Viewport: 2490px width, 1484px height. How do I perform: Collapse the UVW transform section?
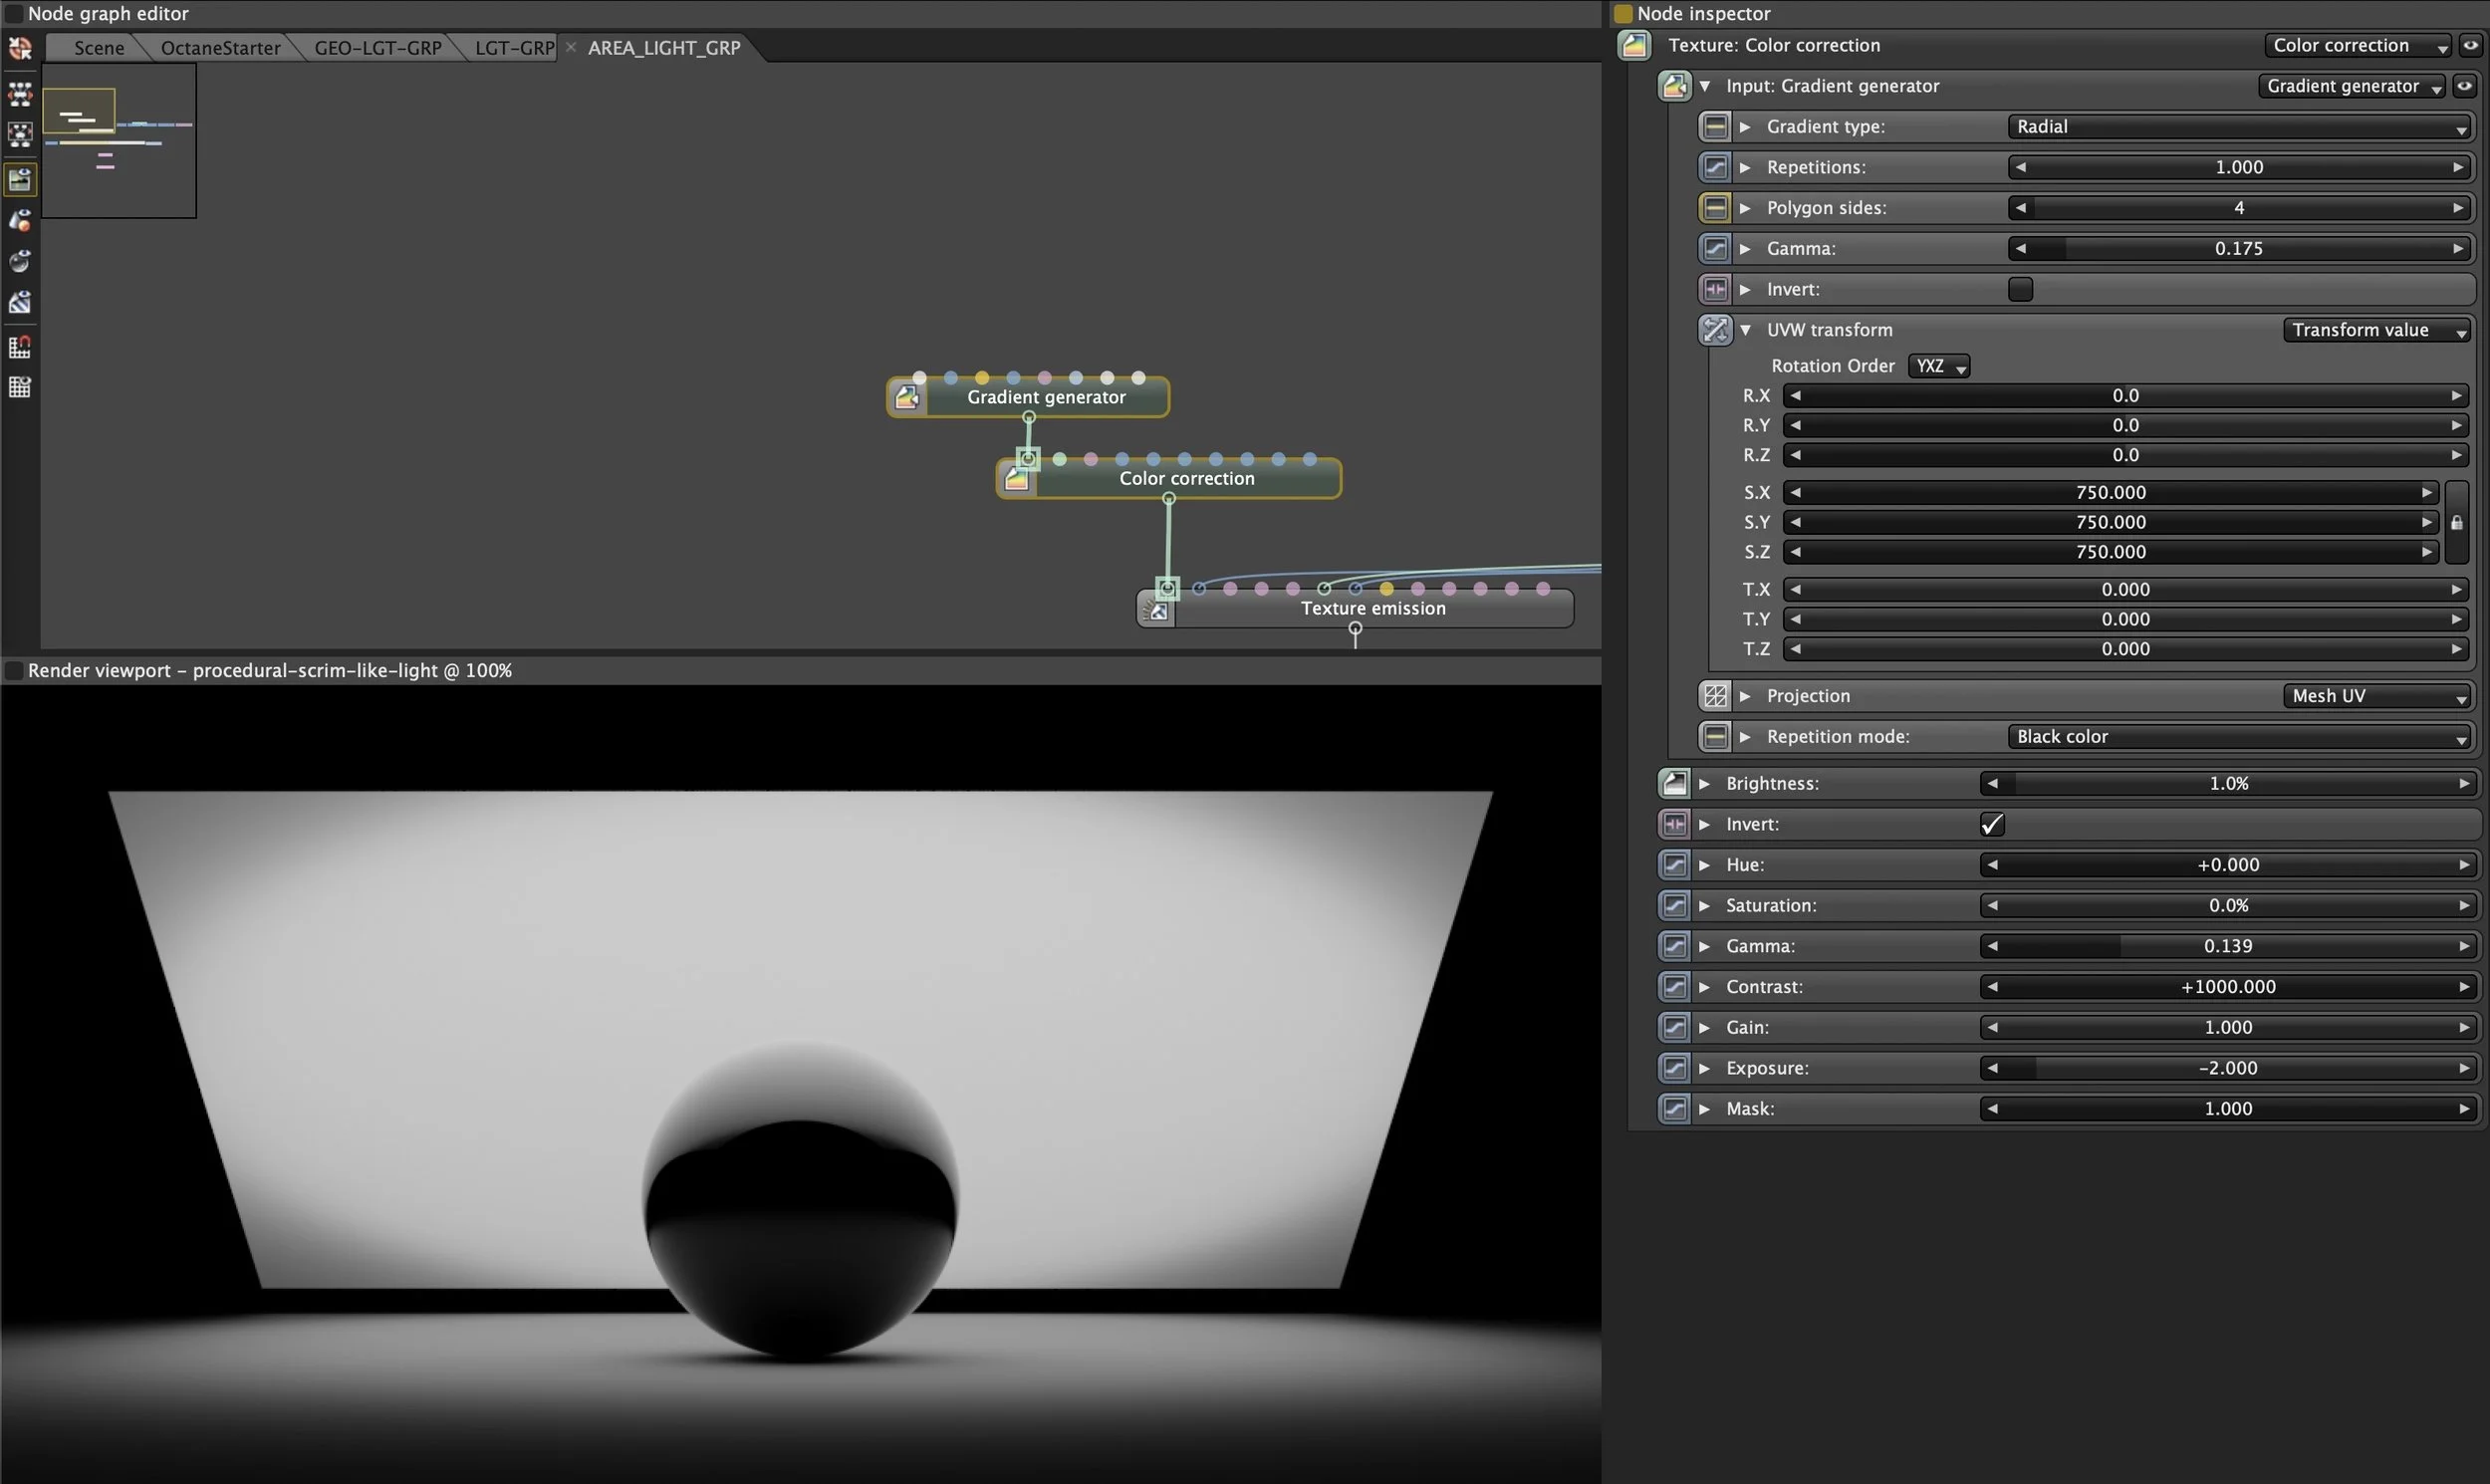point(1745,330)
